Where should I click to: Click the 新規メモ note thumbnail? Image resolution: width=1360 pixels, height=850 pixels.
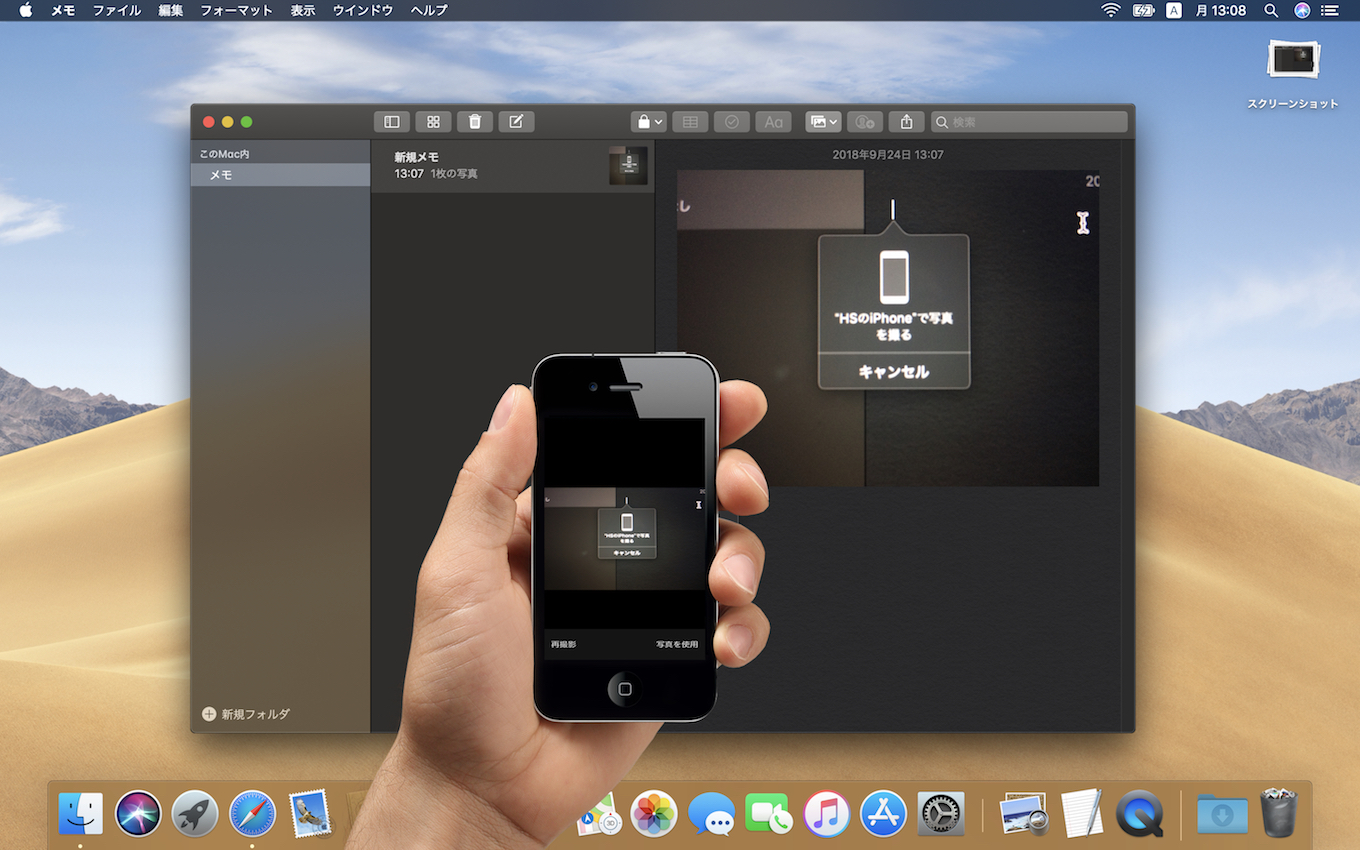coord(628,166)
